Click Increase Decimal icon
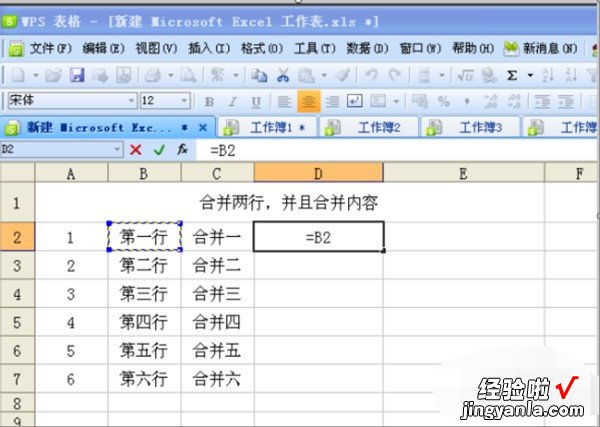The image size is (600, 427). click(x=490, y=102)
